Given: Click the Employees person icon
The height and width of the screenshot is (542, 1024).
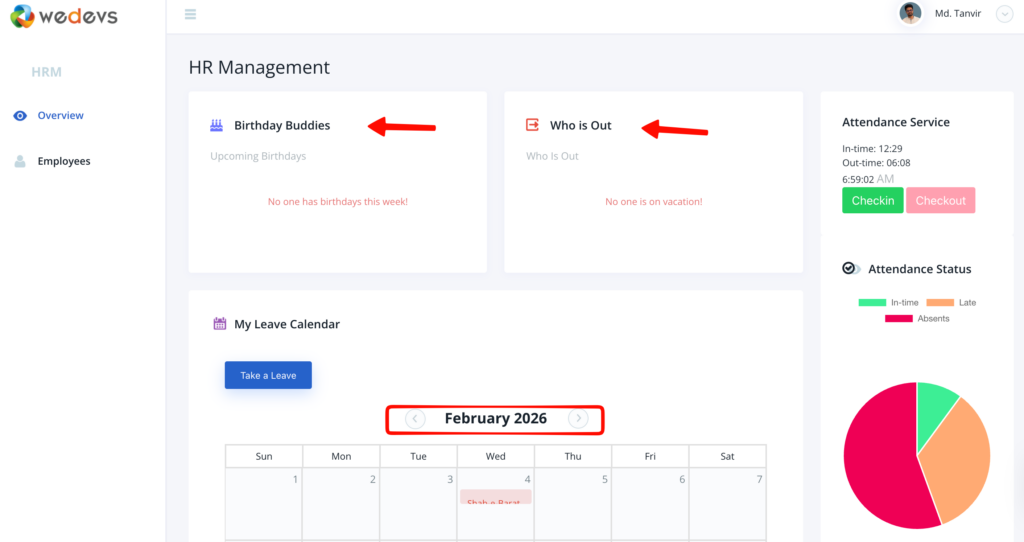Looking at the screenshot, I should (x=20, y=161).
